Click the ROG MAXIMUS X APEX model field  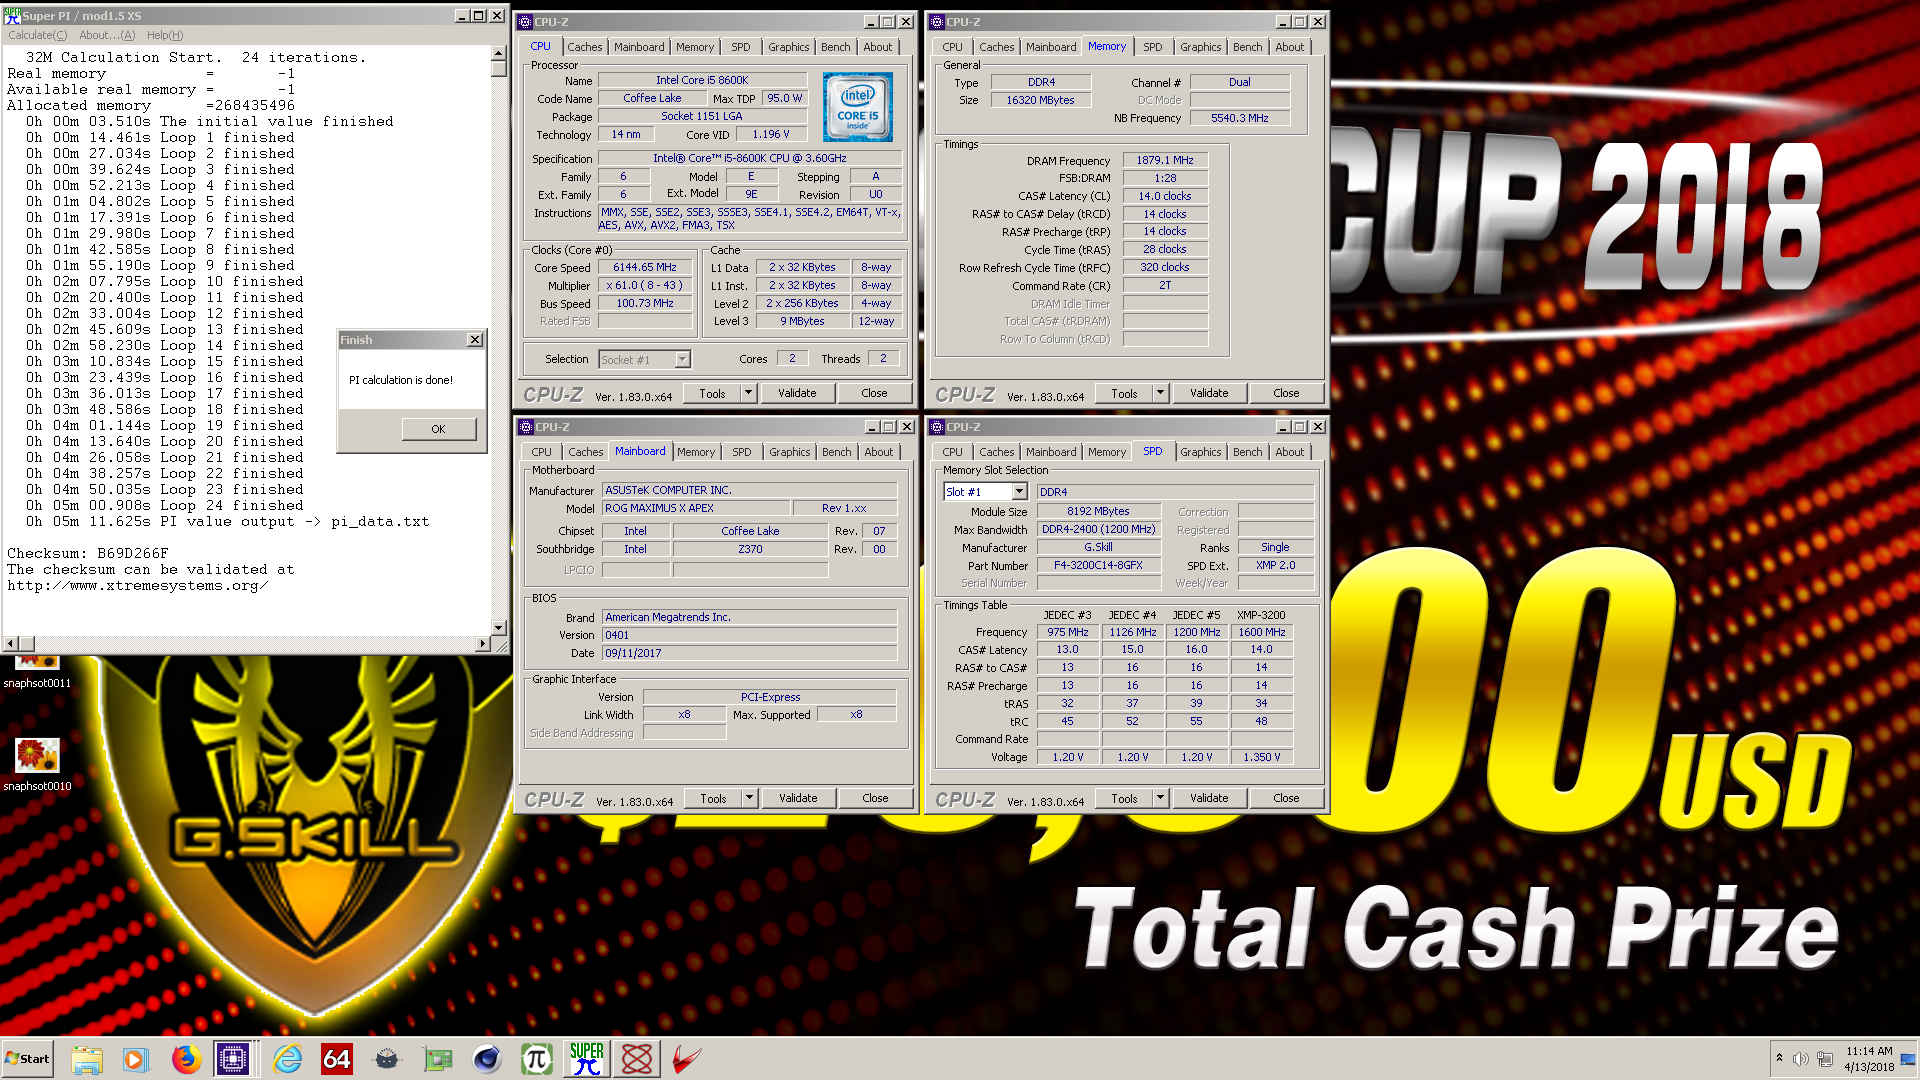[696, 508]
